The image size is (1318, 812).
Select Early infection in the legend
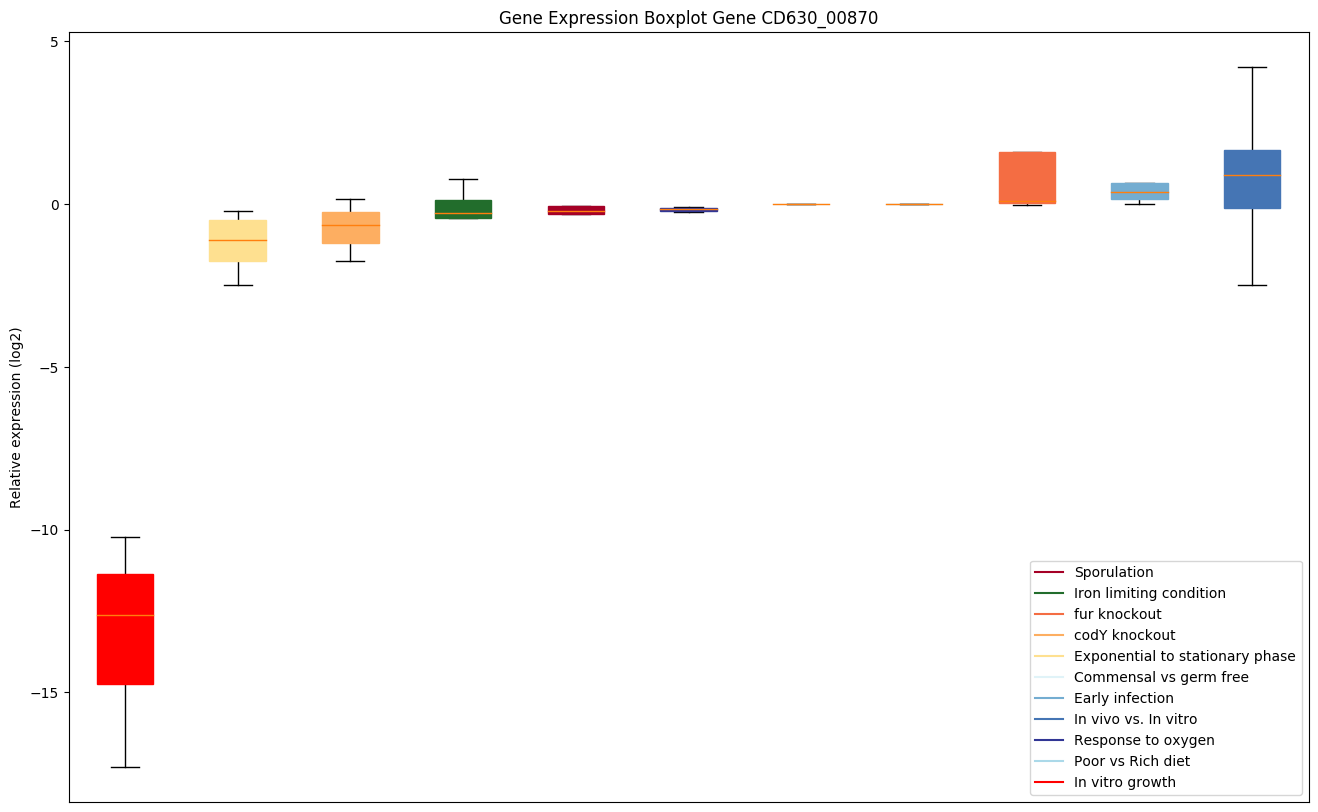pyautogui.click(x=1123, y=698)
